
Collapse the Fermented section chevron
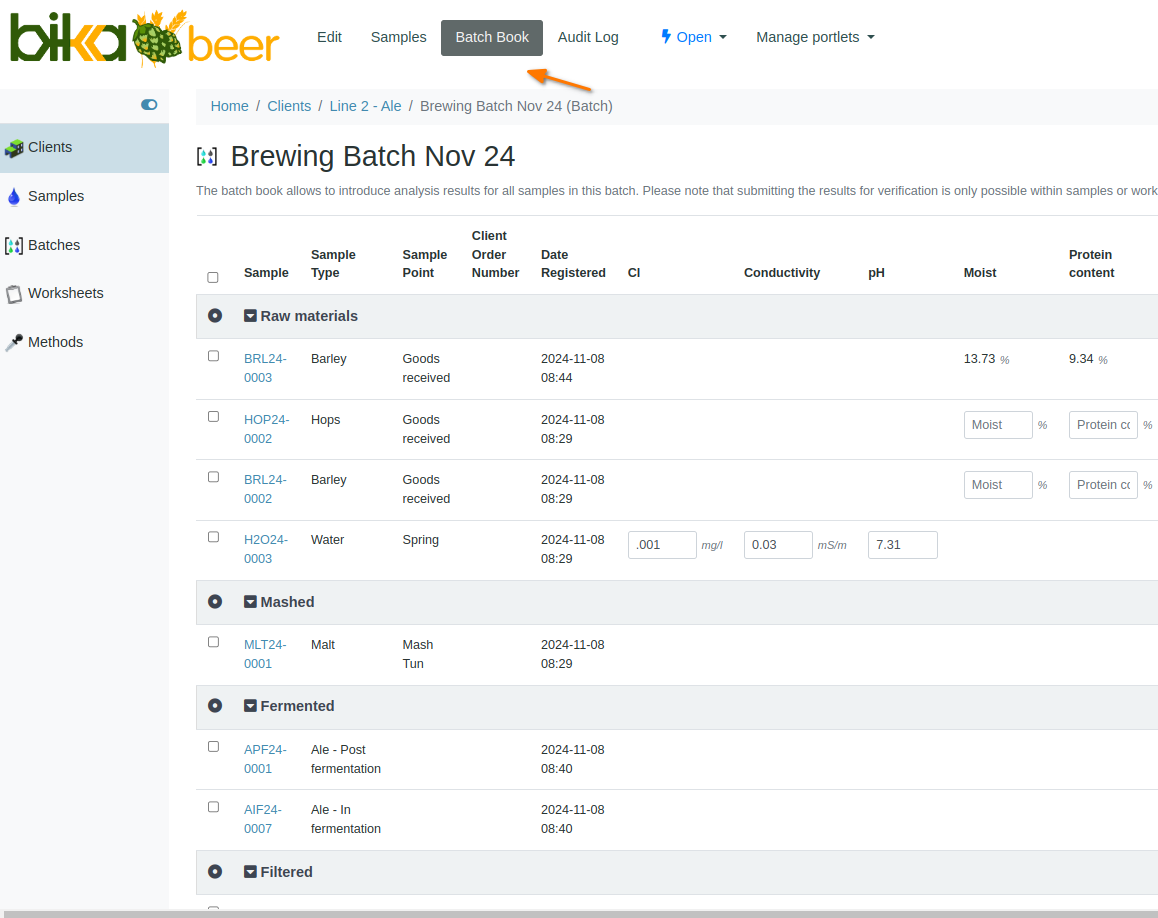249,705
